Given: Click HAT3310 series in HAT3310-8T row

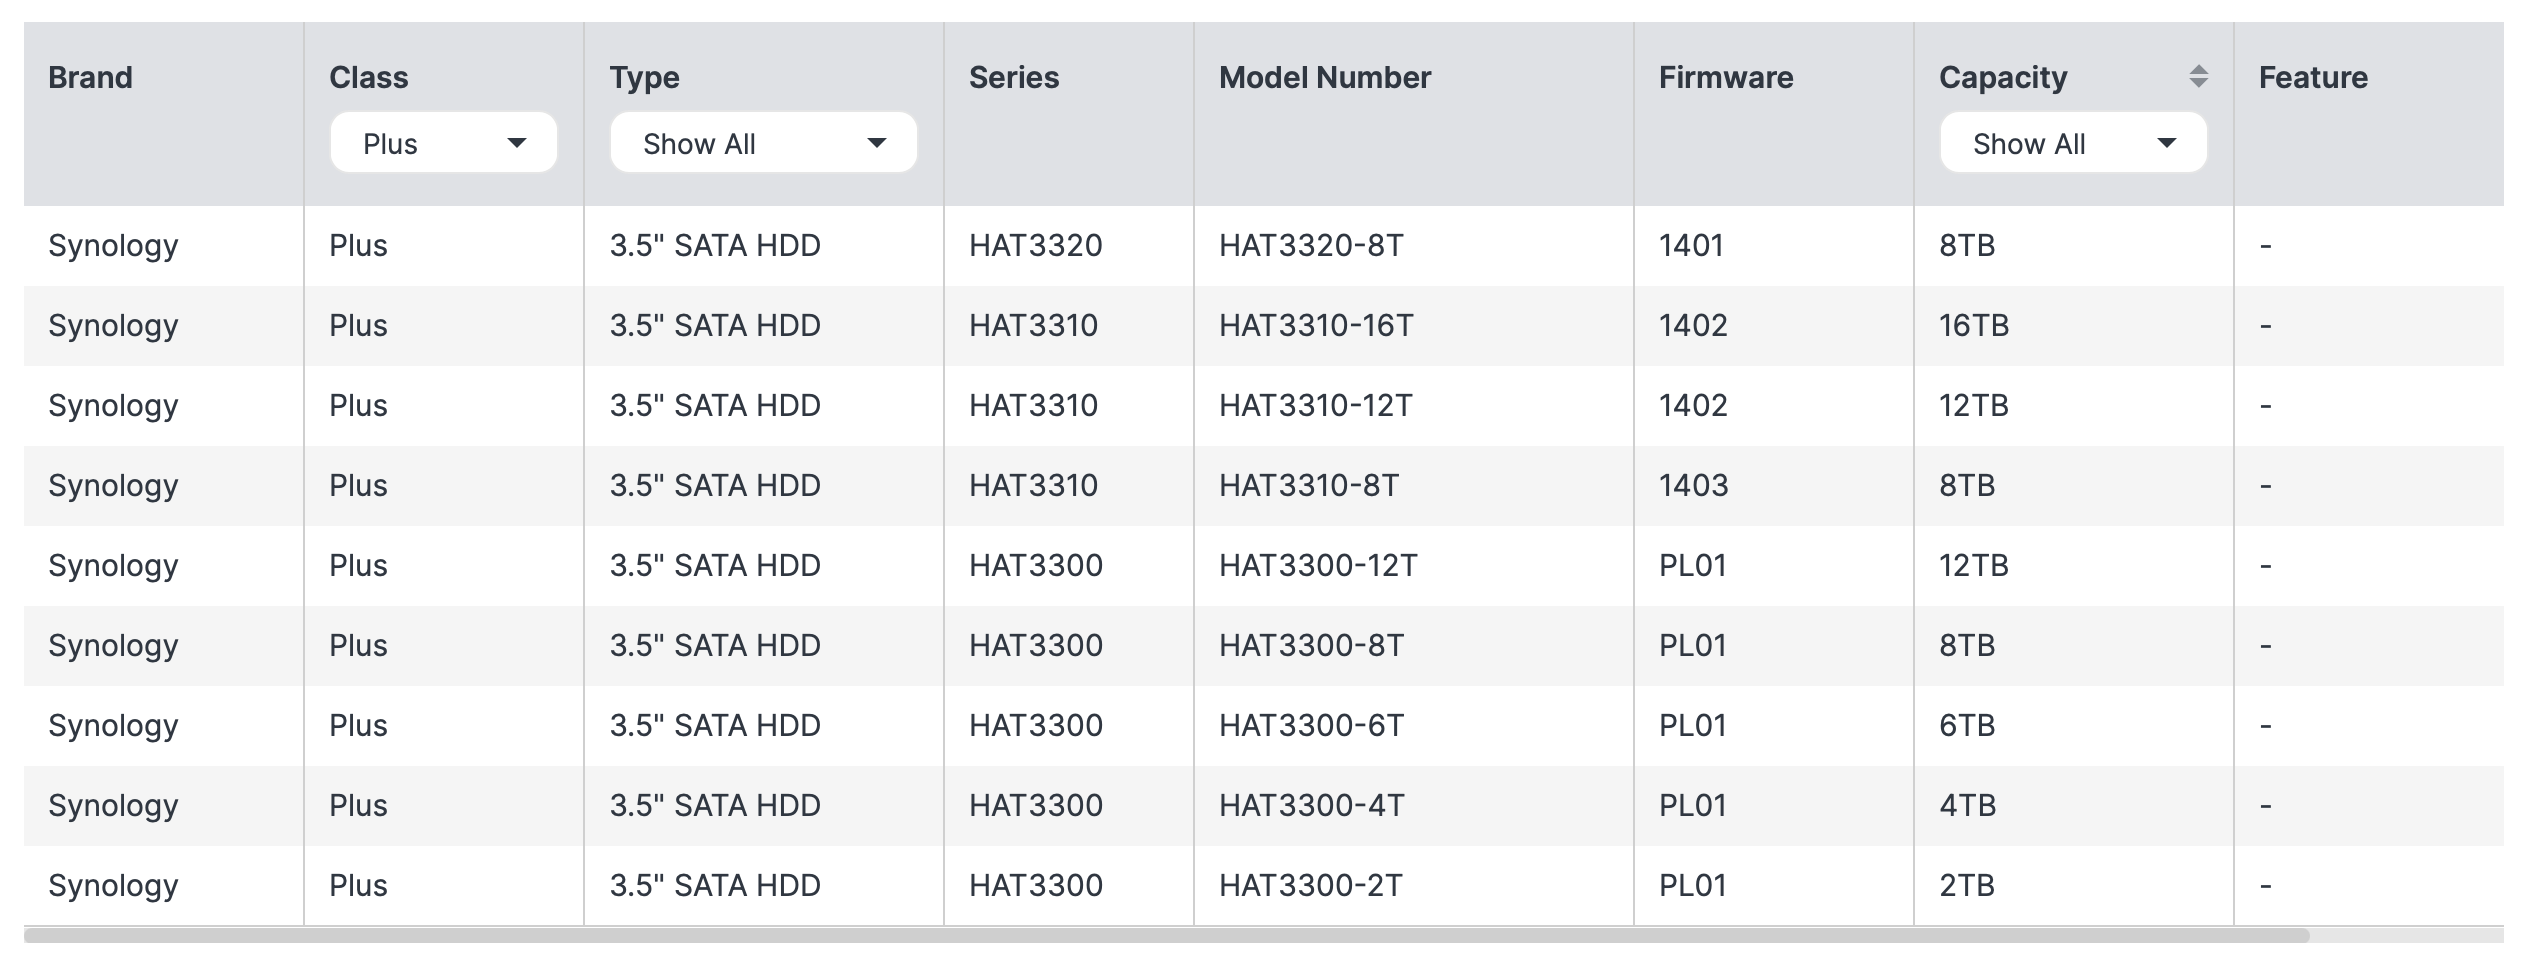Looking at the screenshot, I should pos(1033,485).
